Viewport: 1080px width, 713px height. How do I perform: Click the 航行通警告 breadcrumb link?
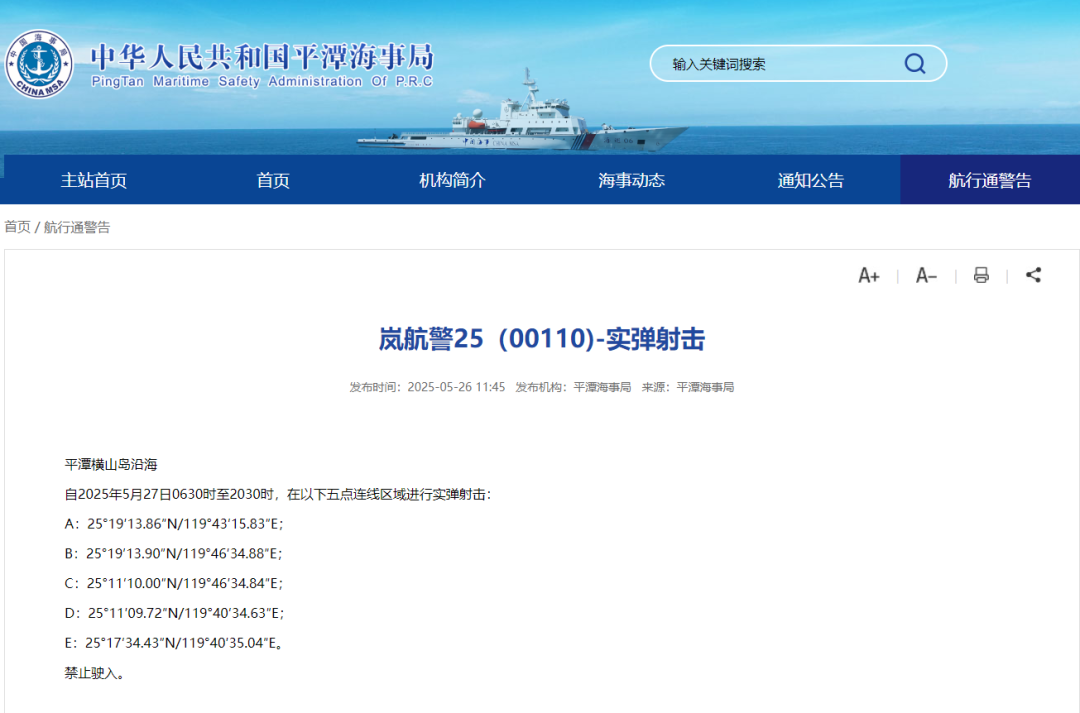[x=77, y=227]
